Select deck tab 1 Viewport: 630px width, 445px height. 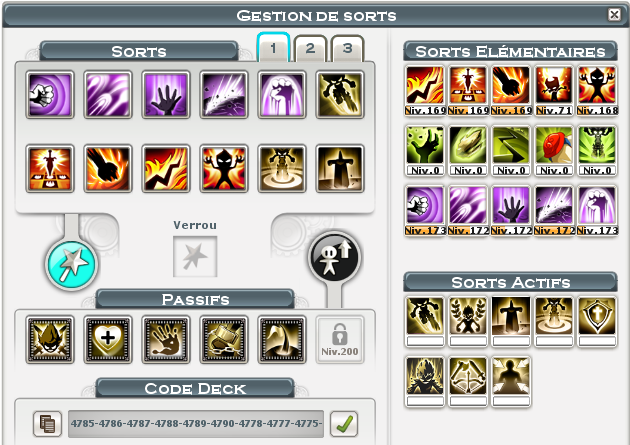pos(273,47)
